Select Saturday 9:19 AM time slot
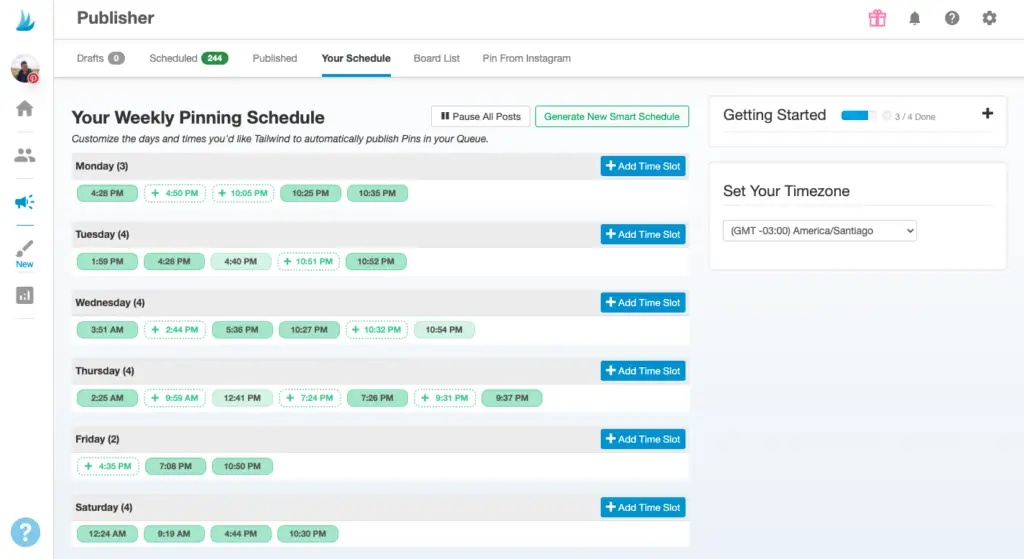Screen dimensions: 1024x559 tap(174, 534)
